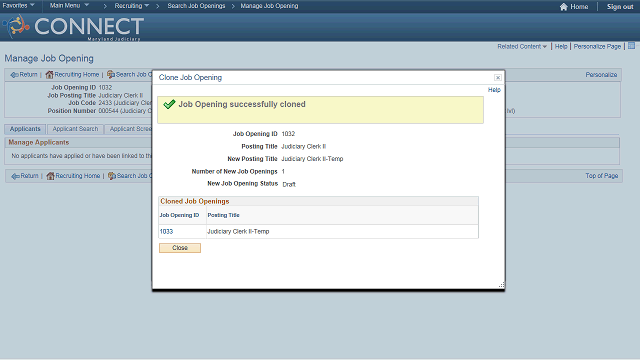
Task: Click the 'Judiciary Clerk II-Temp' table cell
Action: tap(238, 231)
